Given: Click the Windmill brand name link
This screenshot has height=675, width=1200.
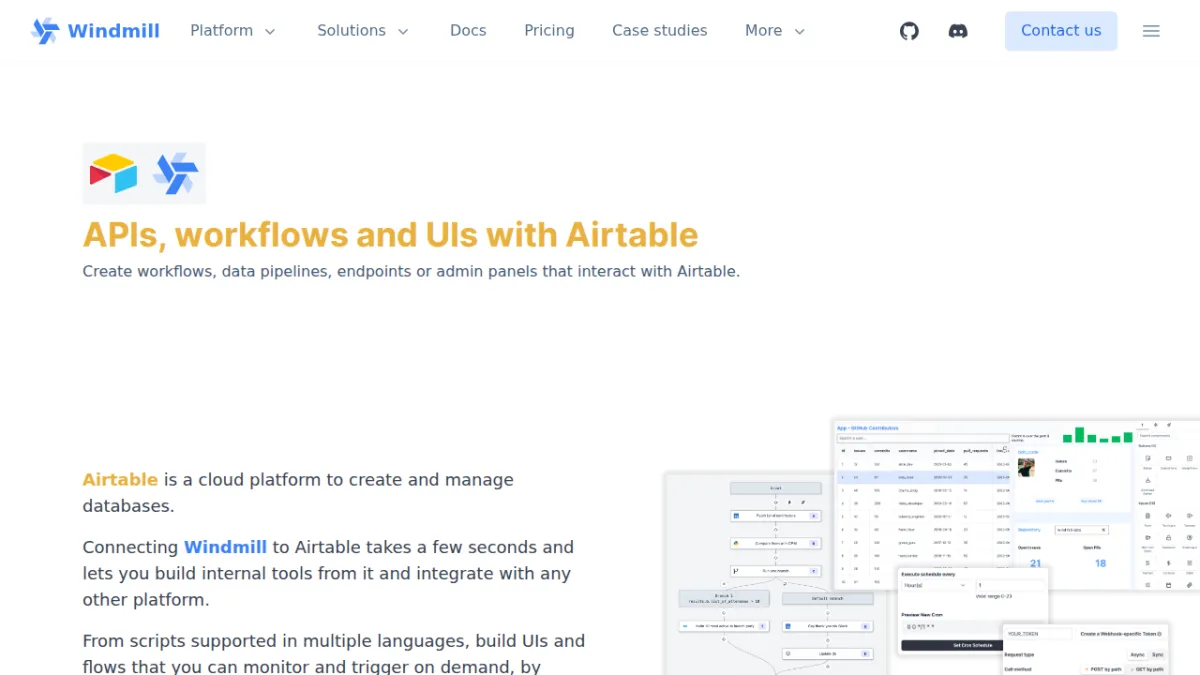Looking at the screenshot, I should point(113,31).
